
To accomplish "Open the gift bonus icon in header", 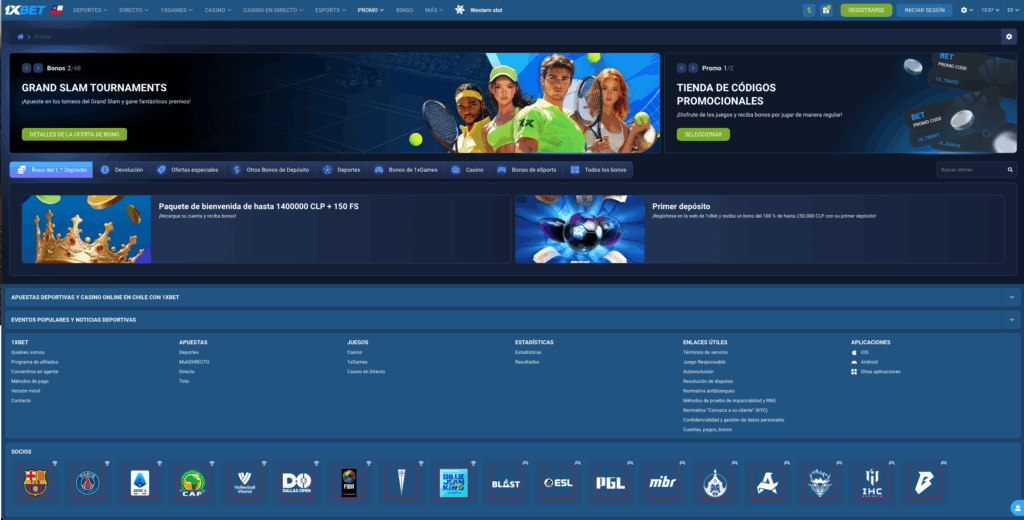I will point(826,10).
